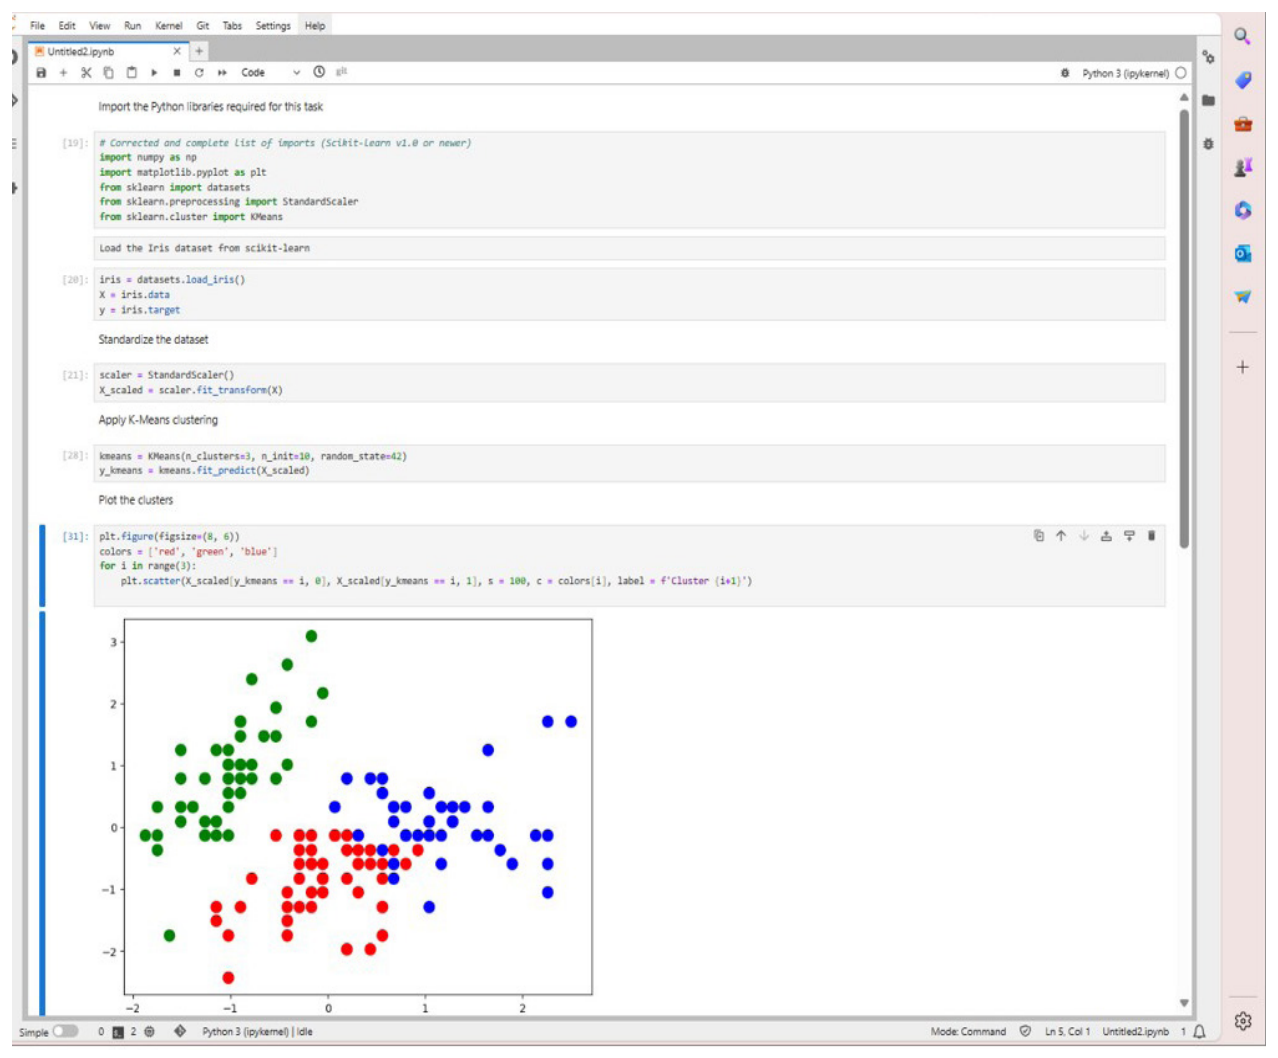1278x1058 pixels.
Task: Insert a cell above the active cell
Action: click(1106, 536)
